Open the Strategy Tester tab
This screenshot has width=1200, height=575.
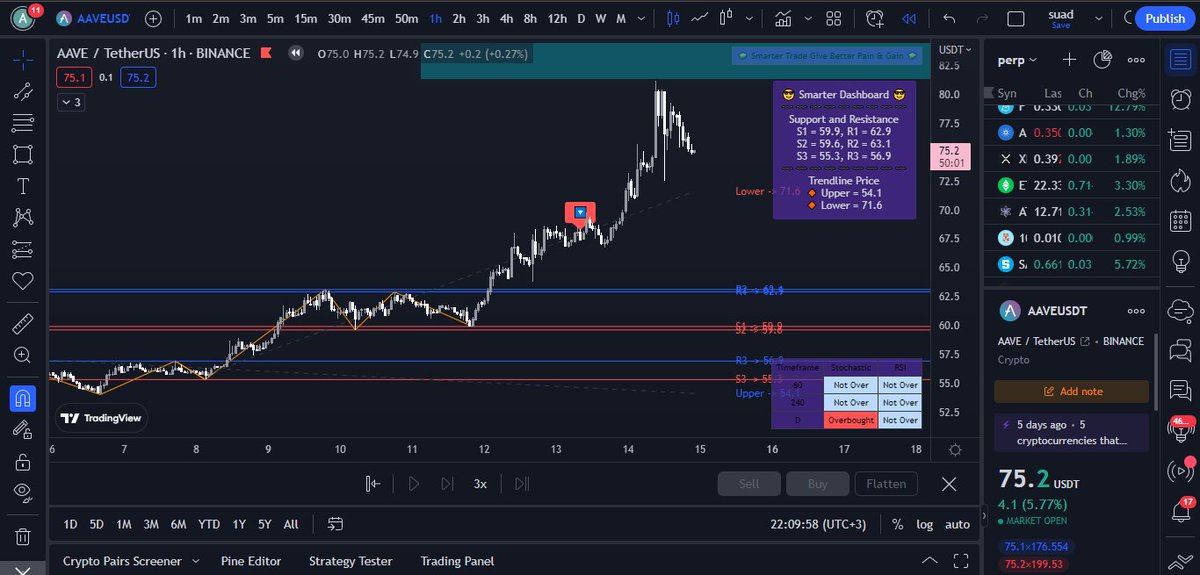point(351,561)
